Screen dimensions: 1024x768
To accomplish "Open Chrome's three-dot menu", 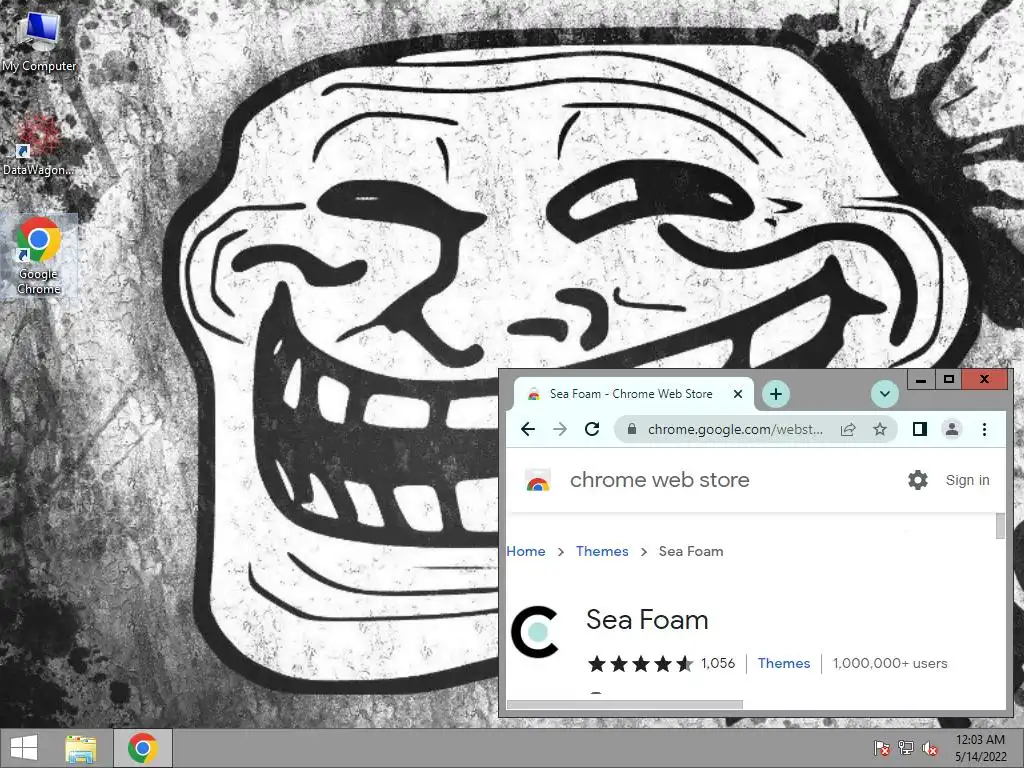I will [984, 429].
